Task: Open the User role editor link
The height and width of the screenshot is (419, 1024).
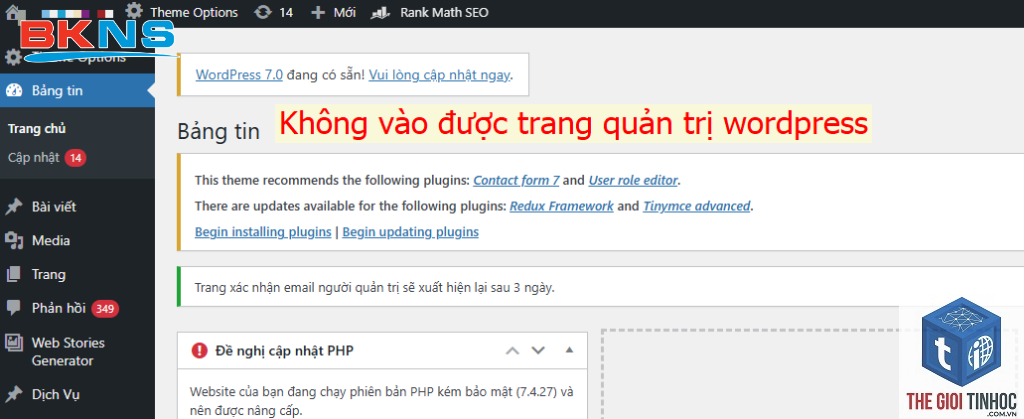Action: [x=633, y=180]
